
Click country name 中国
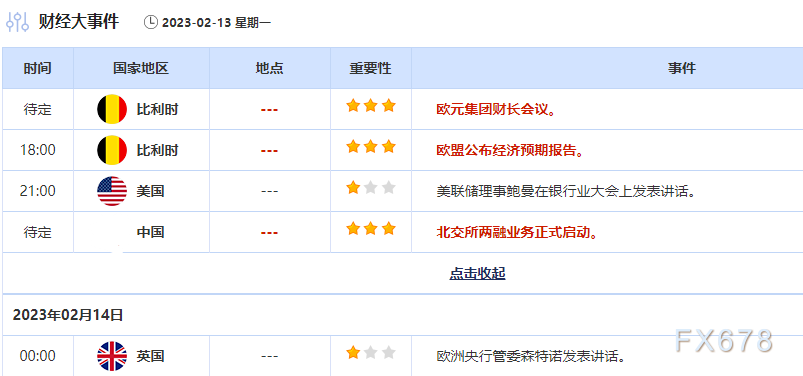151,233
